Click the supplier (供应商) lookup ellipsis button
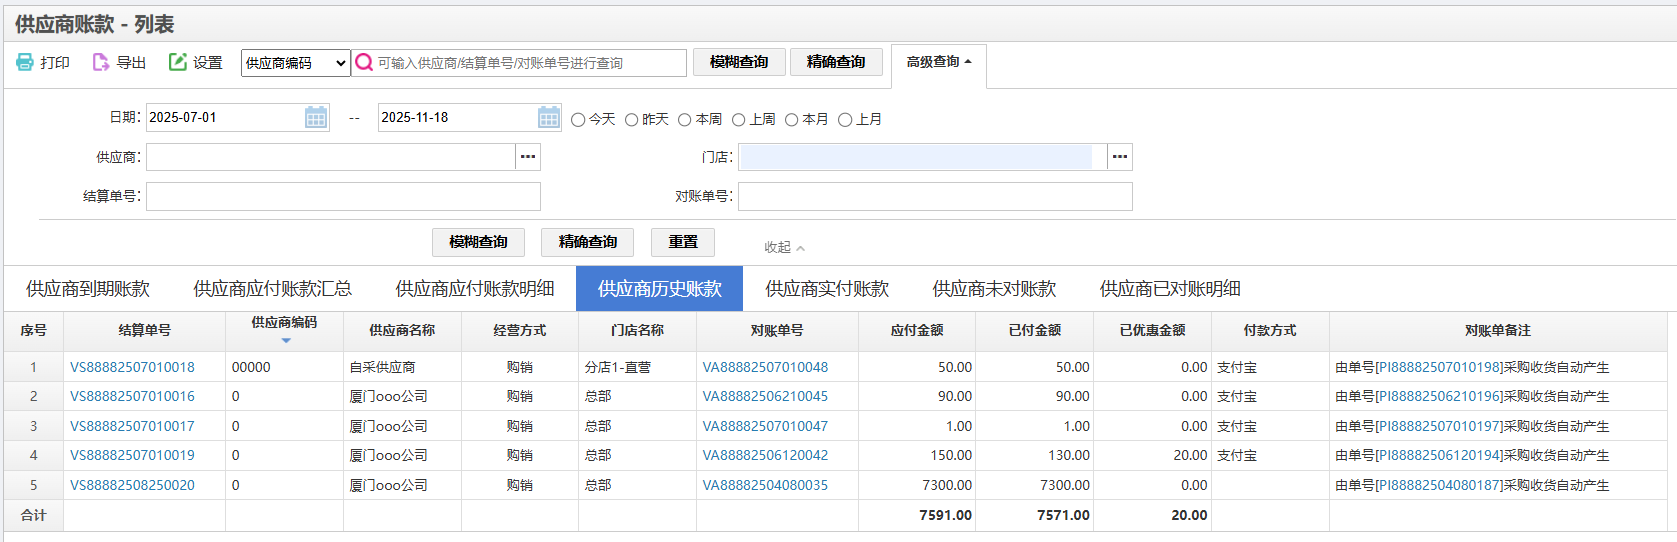1677x542 pixels. [528, 157]
